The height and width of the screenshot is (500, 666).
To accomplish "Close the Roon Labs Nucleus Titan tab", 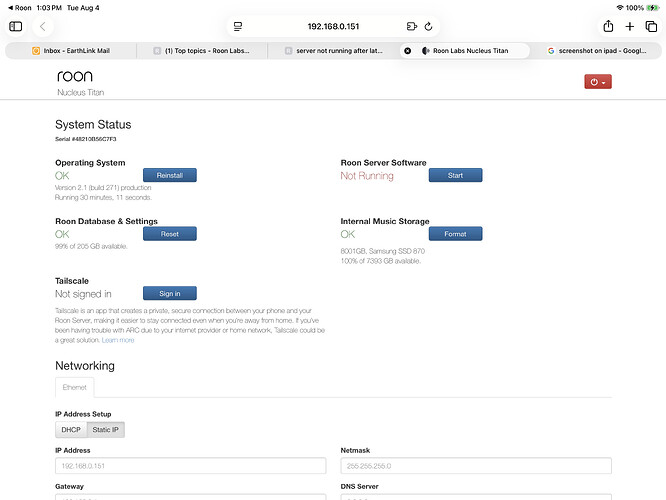I will pyautogui.click(x=407, y=51).
